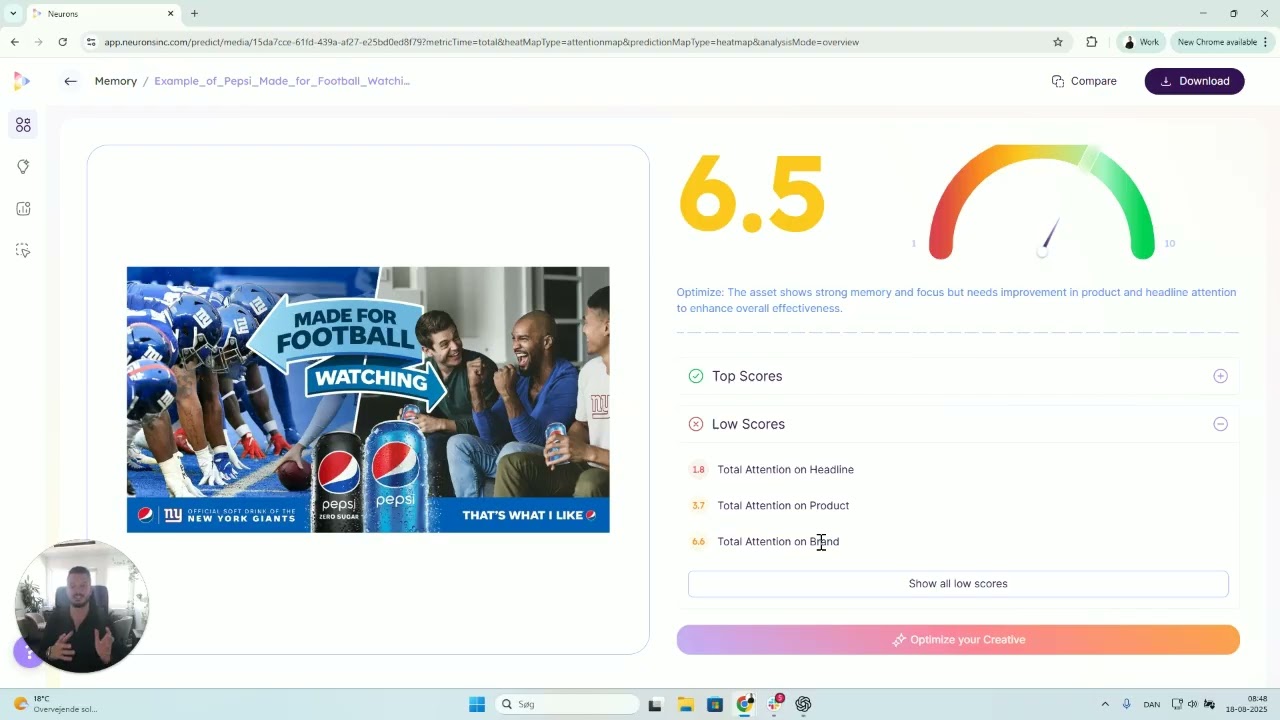1280x720 pixels.
Task: Open a new browser tab
Action: point(194,14)
